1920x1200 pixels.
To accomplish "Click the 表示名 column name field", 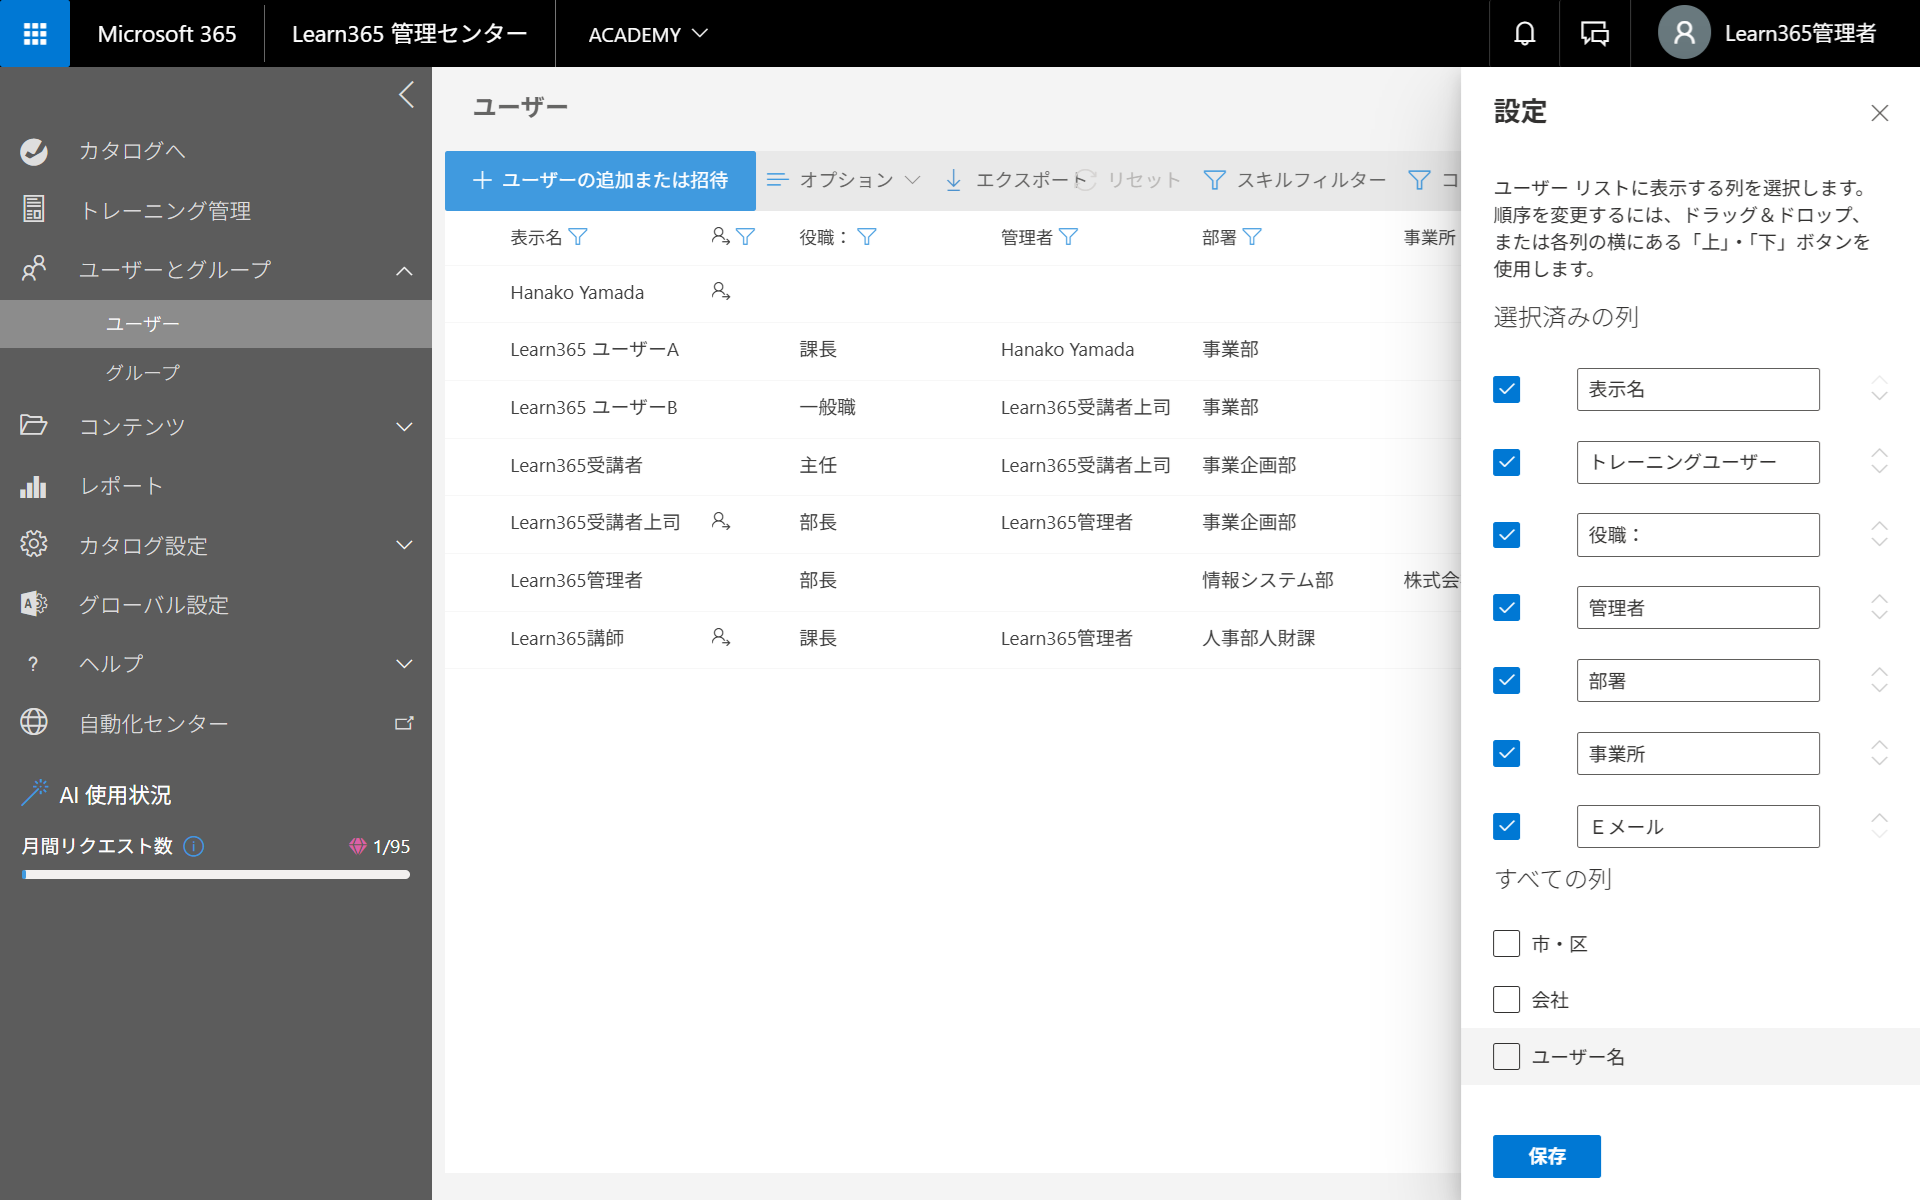I will (x=1698, y=389).
